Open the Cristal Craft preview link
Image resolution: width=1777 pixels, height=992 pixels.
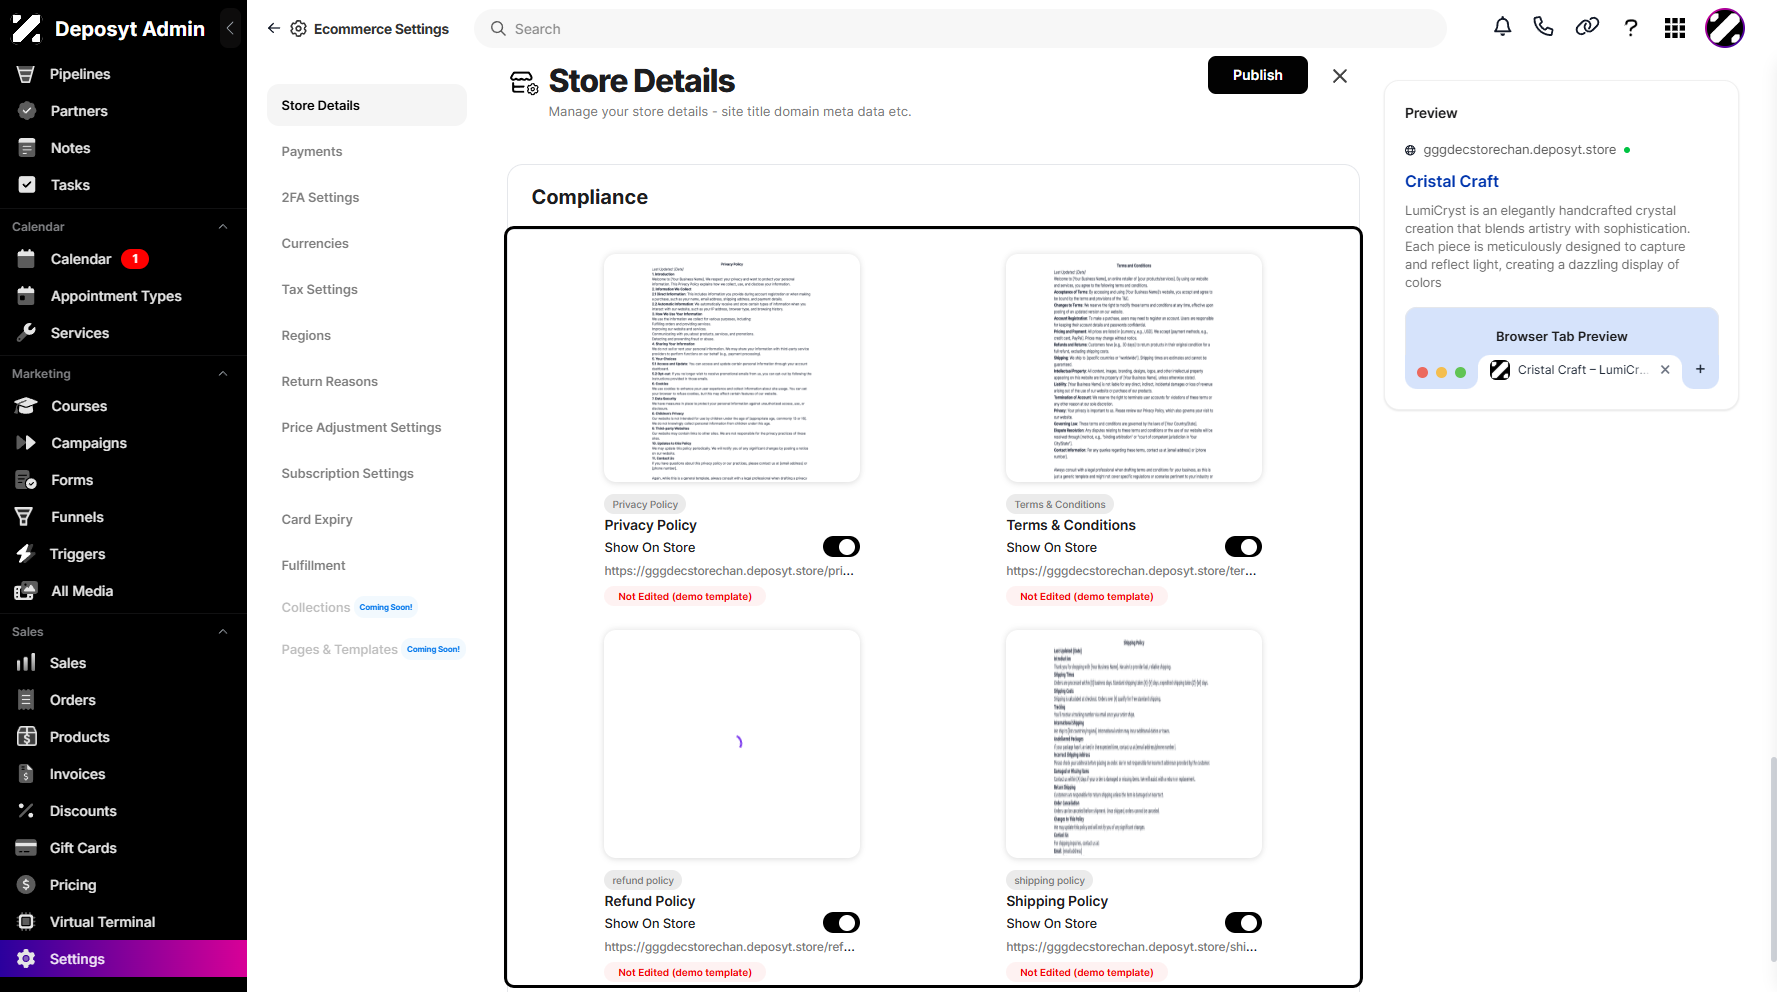tap(1451, 181)
